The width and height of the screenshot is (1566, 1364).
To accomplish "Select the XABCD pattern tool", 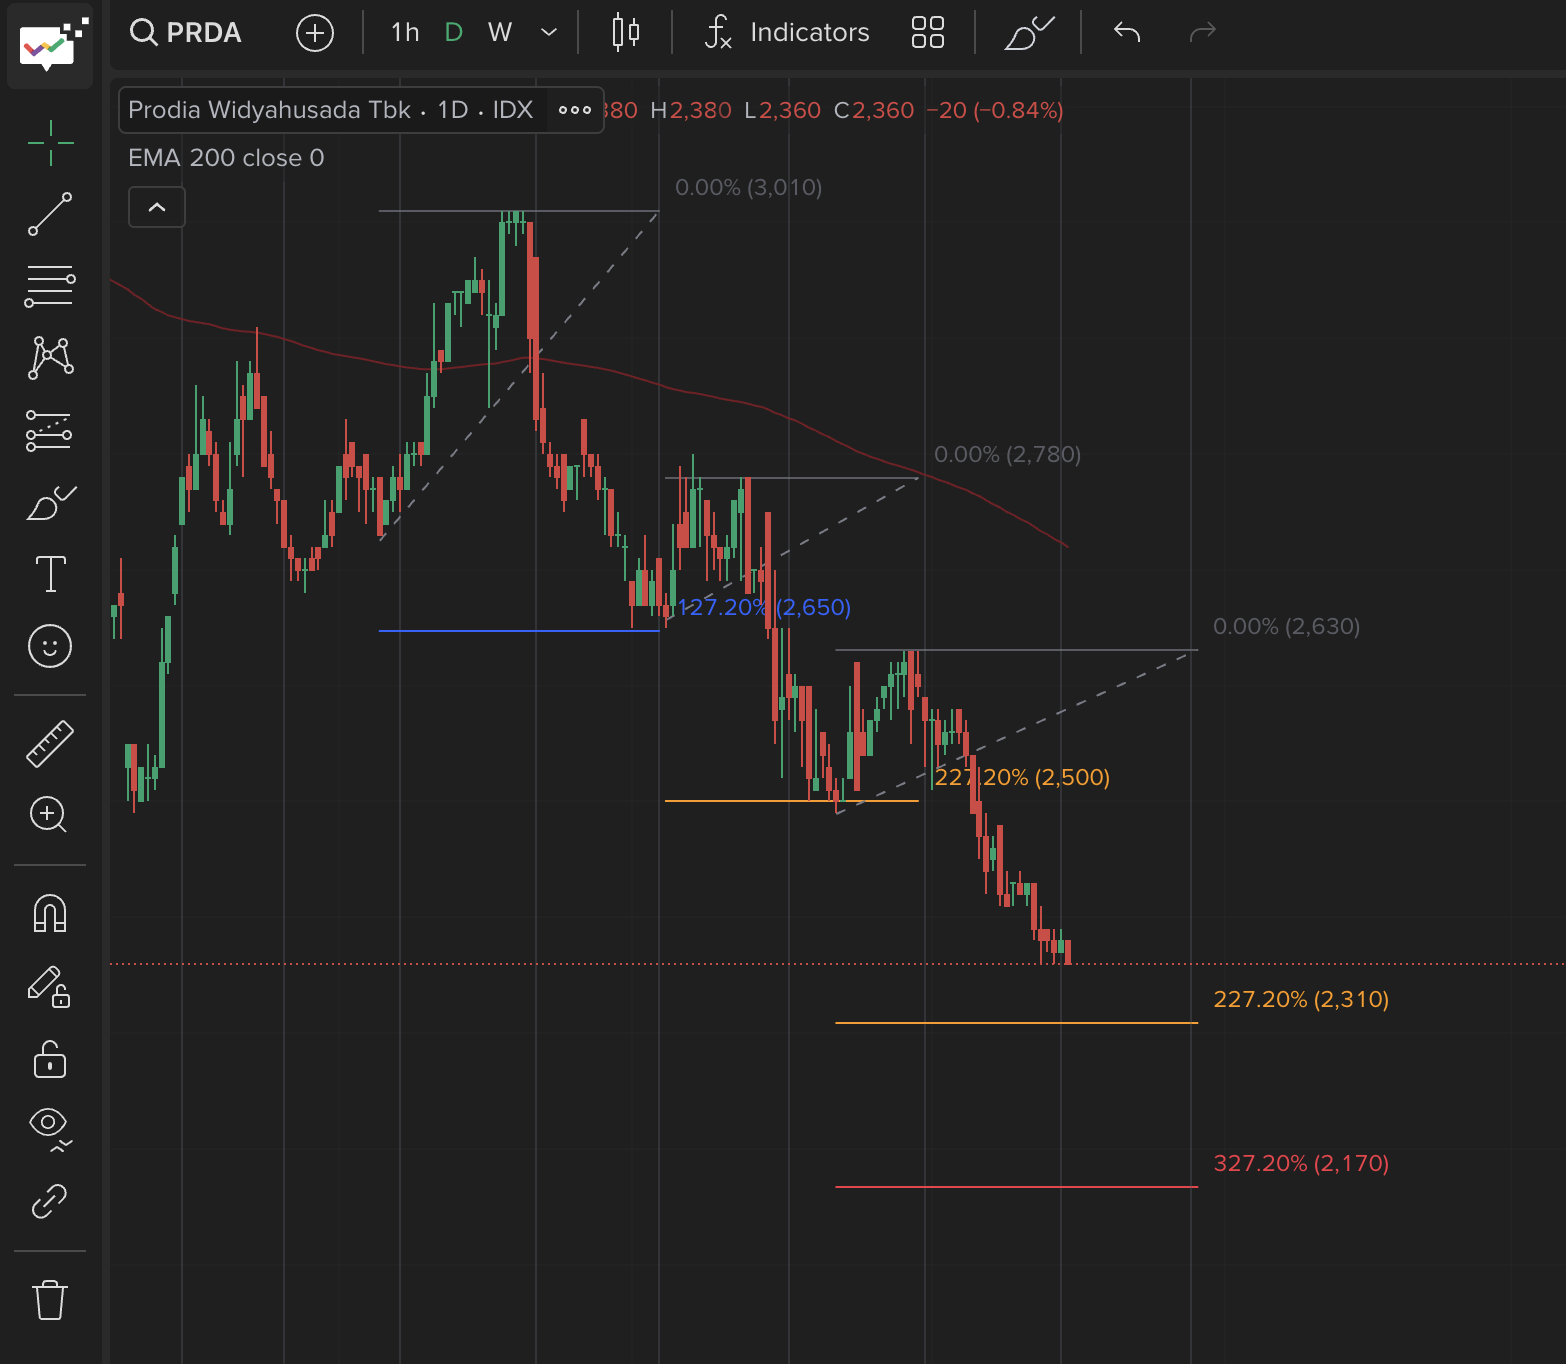I will (x=50, y=358).
